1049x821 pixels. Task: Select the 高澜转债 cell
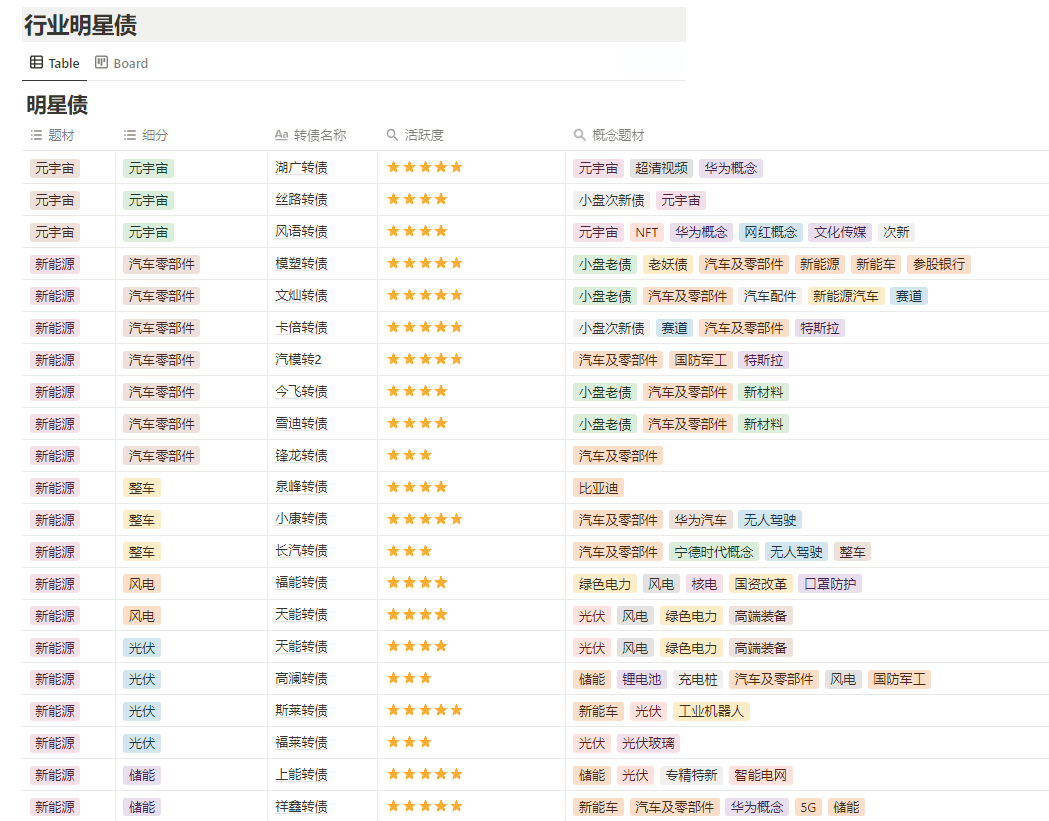[323, 679]
